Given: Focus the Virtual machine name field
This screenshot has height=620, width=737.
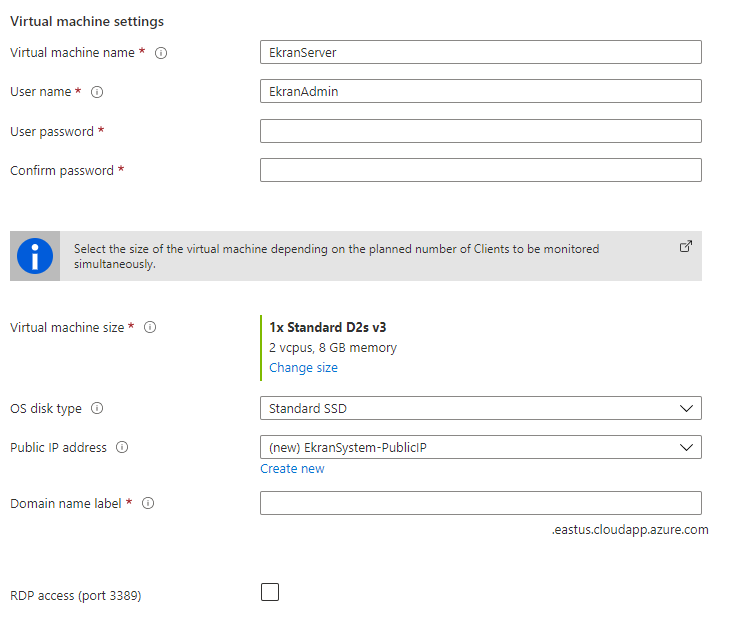Looking at the screenshot, I should pos(480,52).
